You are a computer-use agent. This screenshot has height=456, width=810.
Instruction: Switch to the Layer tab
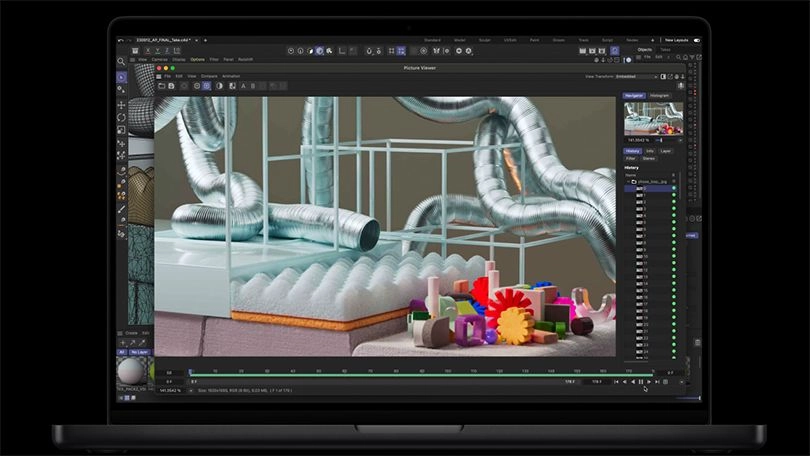(x=665, y=151)
